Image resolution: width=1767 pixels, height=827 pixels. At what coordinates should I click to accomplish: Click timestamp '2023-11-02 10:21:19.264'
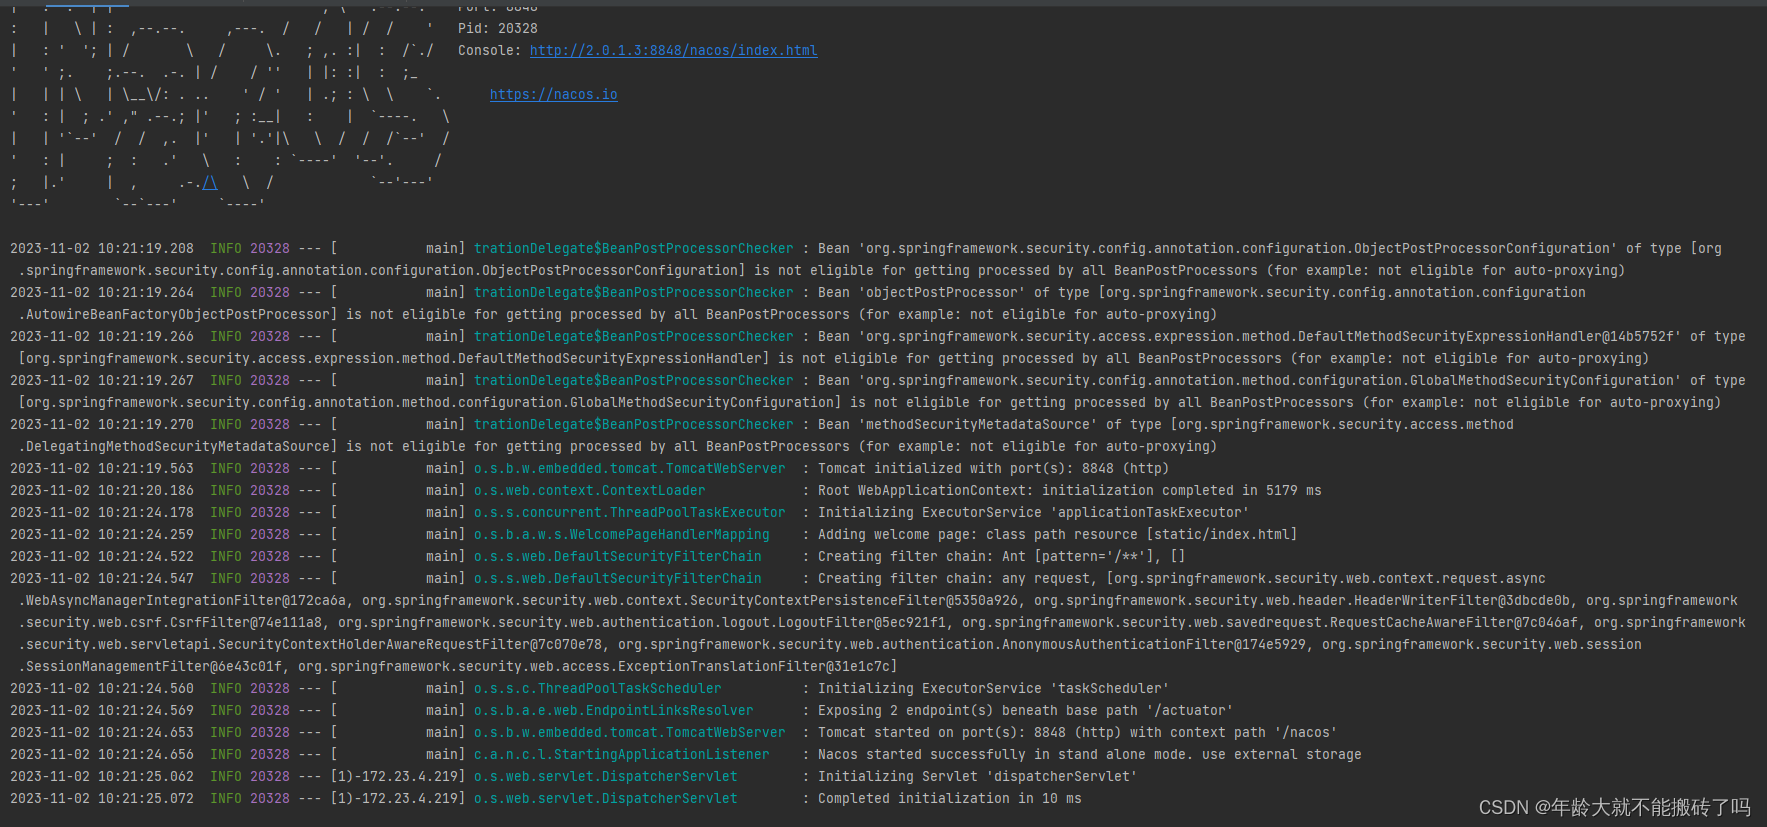point(102,292)
